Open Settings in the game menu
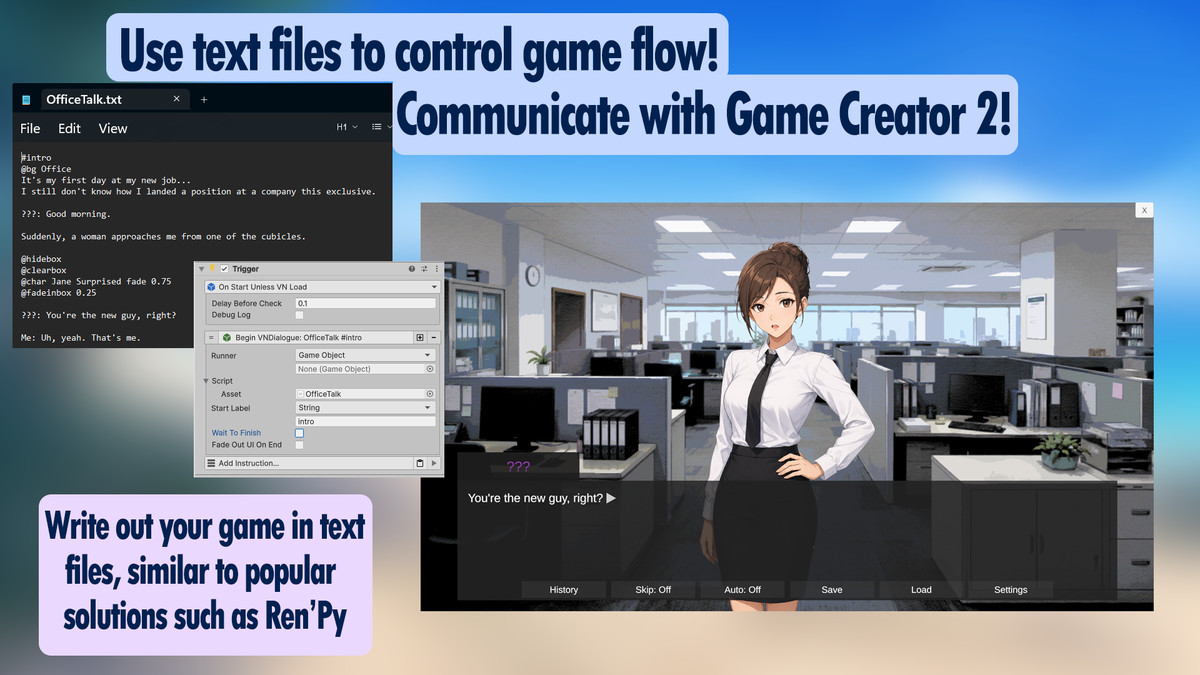This screenshot has width=1200, height=675. coord(1010,589)
